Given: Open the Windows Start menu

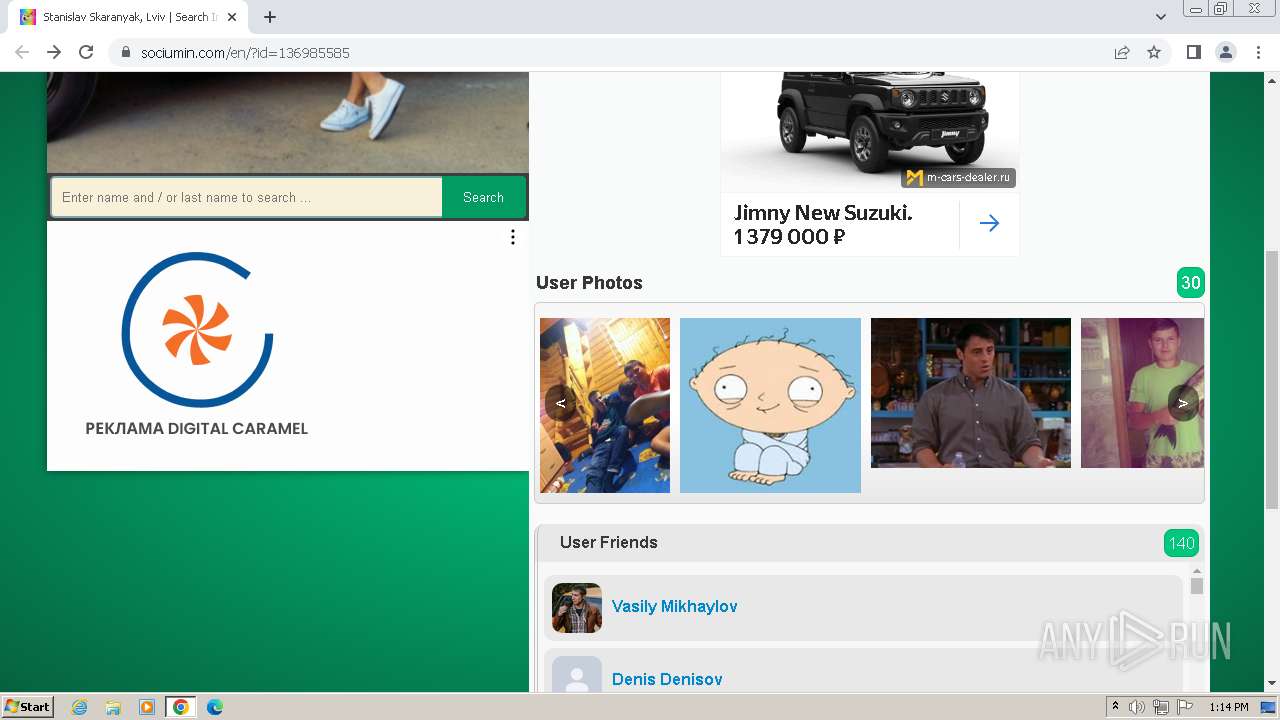Looking at the screenshot, I should click(x=28, y=707).
